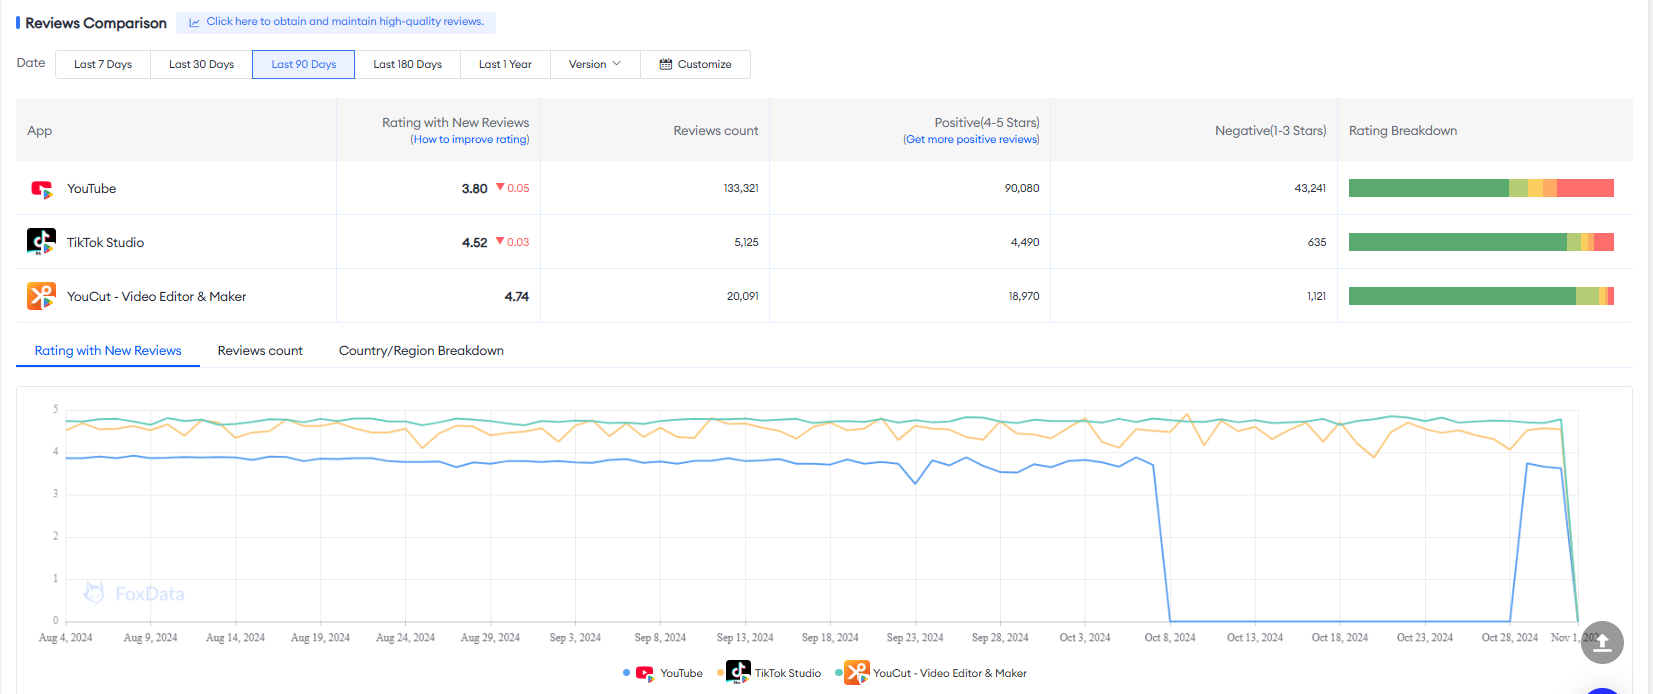1653x694 pixels.
Task: Click the scroll-to-top arrow button
Action: pos(1602,642)
